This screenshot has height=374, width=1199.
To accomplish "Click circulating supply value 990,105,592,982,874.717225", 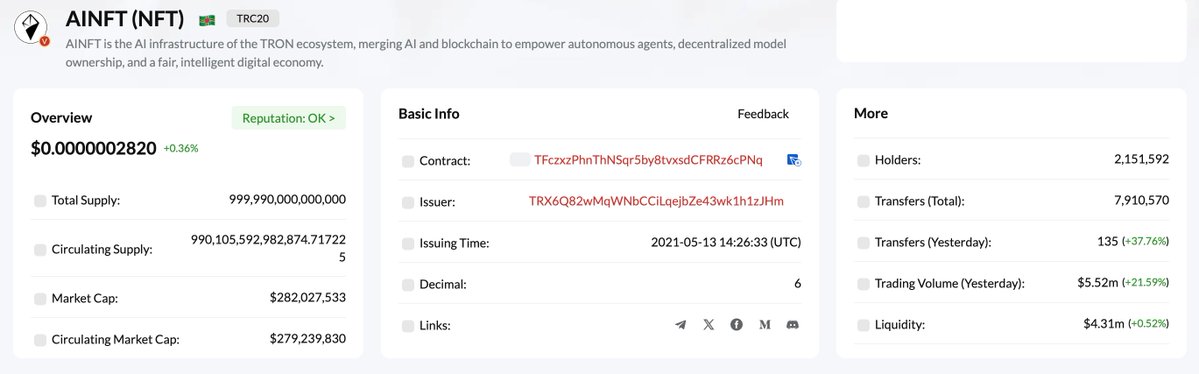I will coord(268,249).
